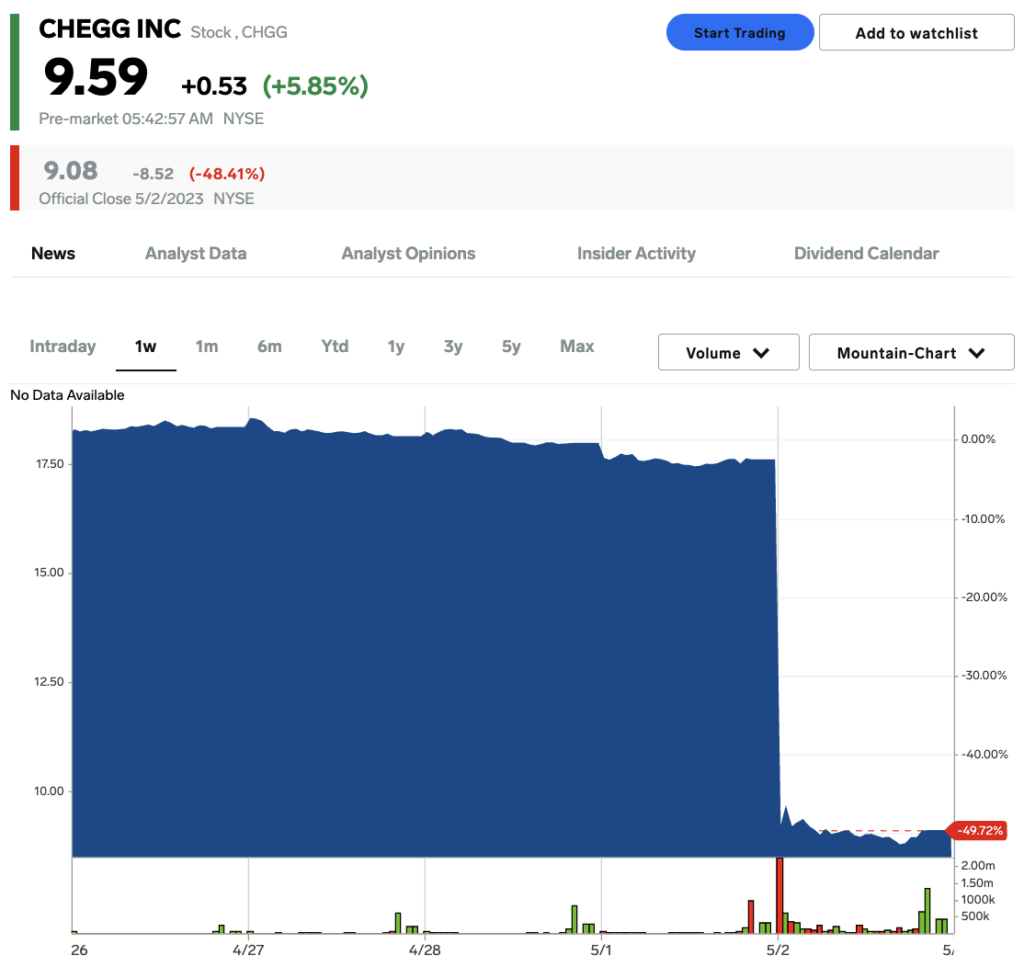Click the pre-market price 9.59
The image size is (1024, 967).
(96, 77)
